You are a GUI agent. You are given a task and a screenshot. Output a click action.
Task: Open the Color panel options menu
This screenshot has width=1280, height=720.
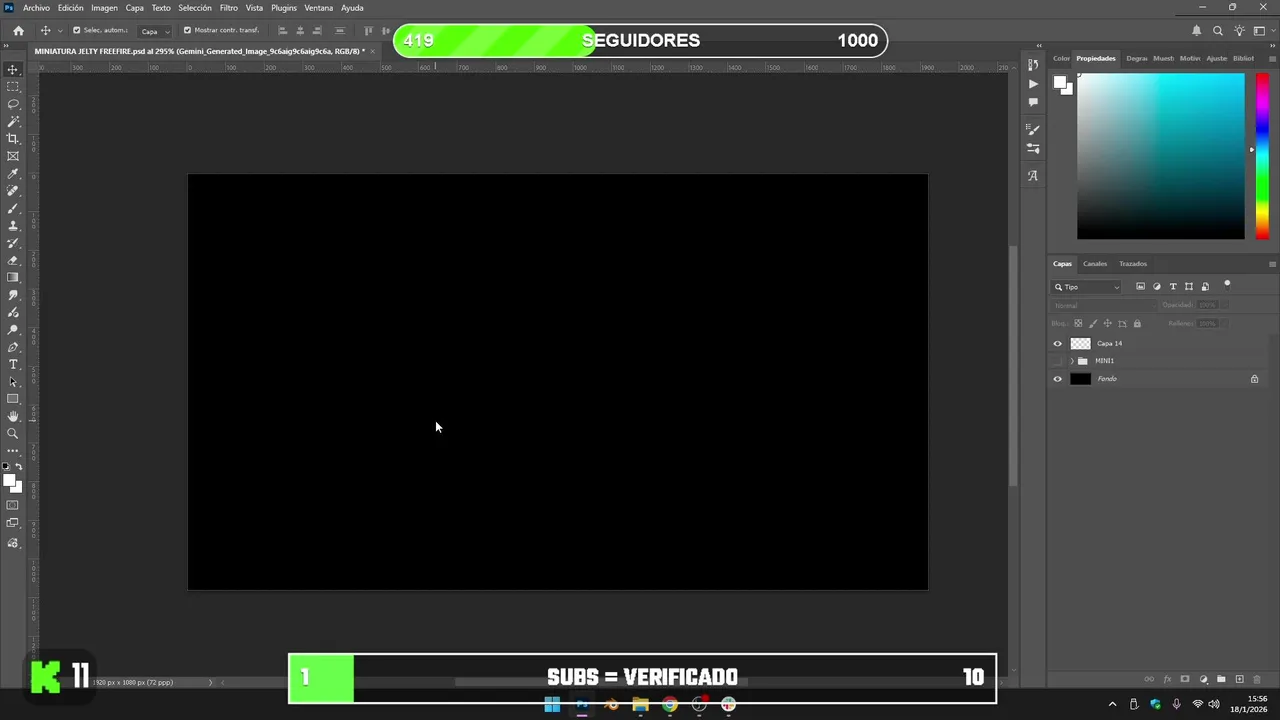(1272, 58)
